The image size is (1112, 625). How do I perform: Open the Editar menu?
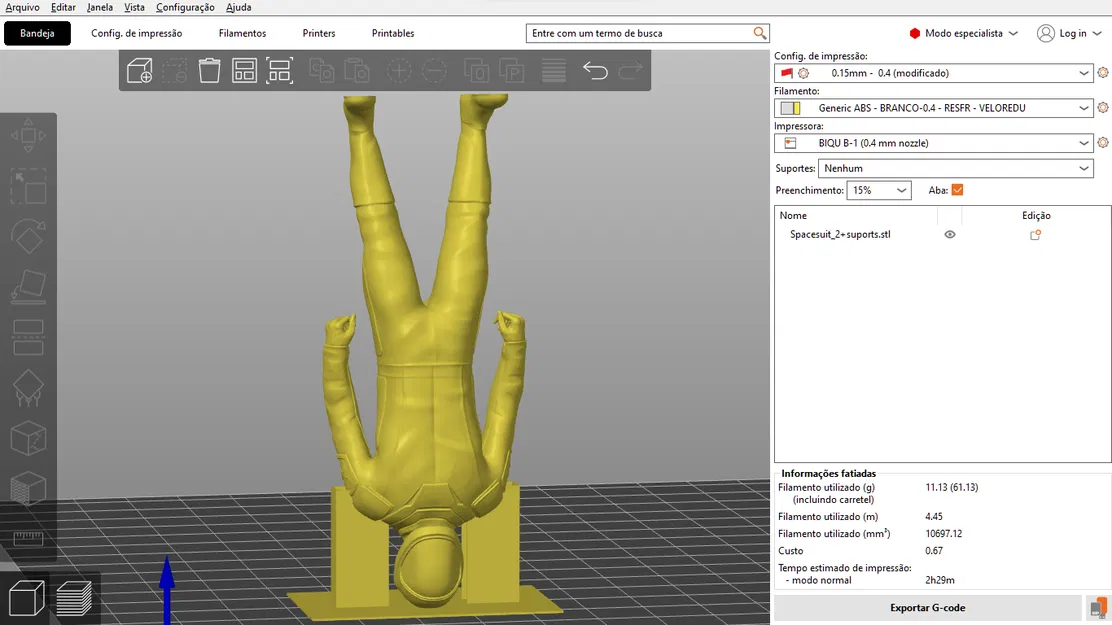click(x=63, y=7)
